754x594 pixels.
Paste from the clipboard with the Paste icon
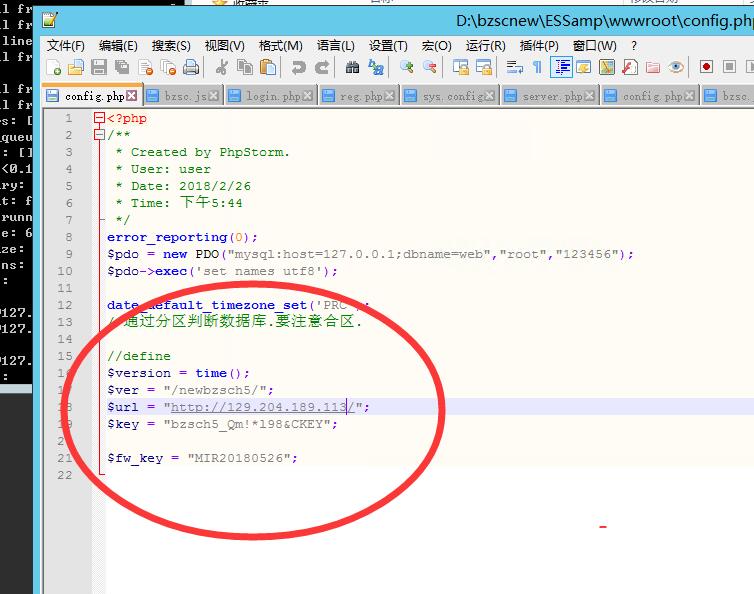tap(268, 67)
